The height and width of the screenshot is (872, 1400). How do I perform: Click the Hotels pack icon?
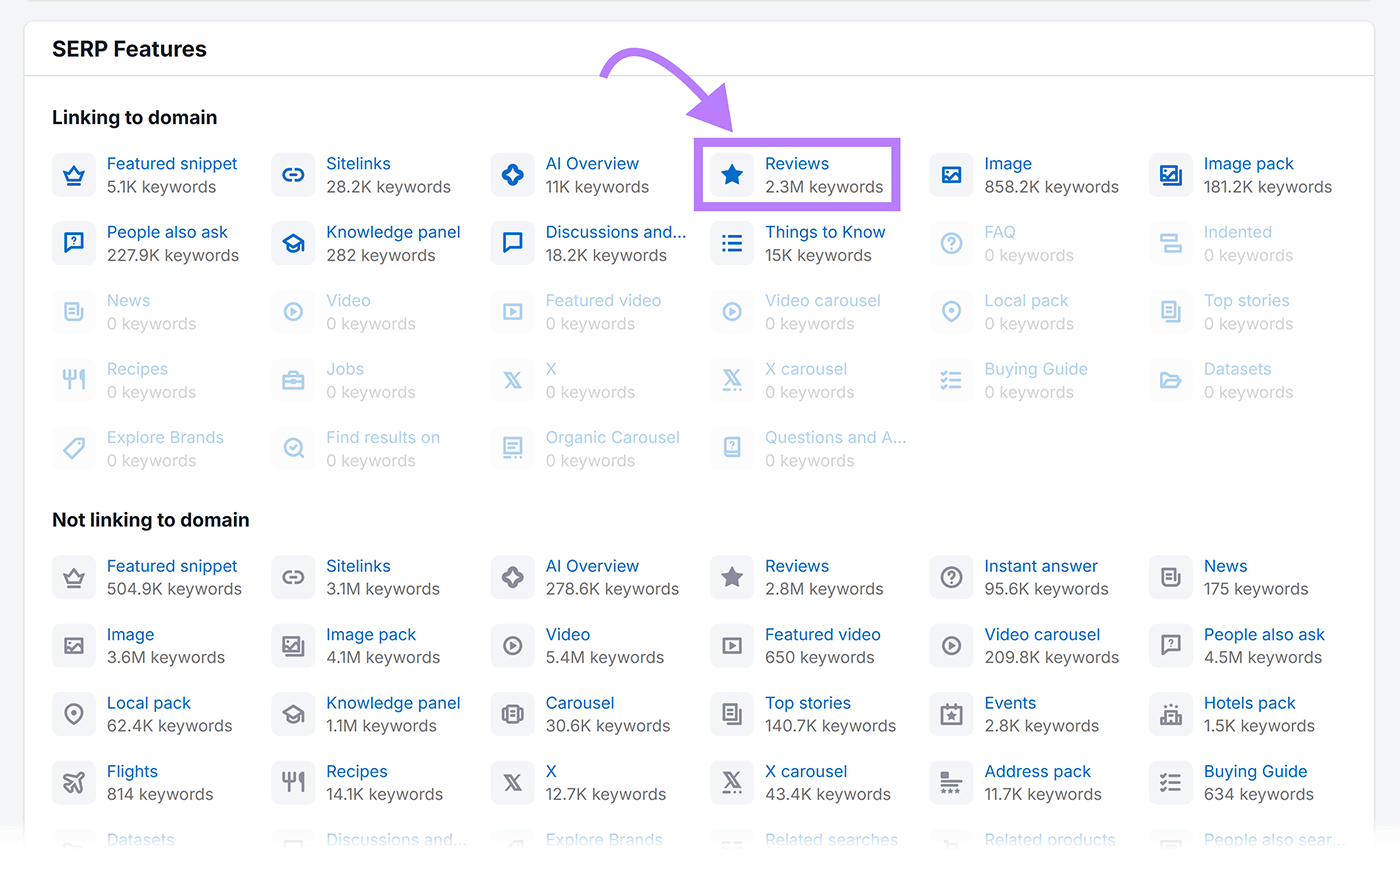pos(1170,714)
